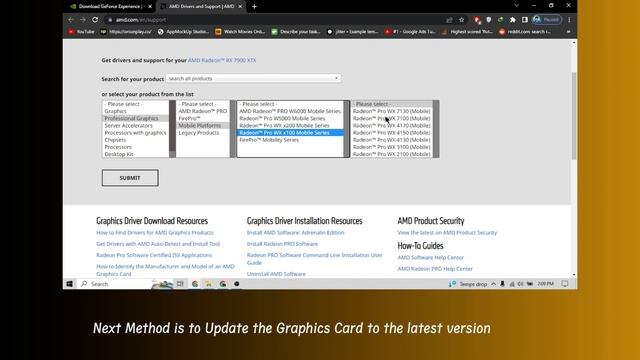Open the notification center icon
This screenshot has width=640, height=360.
(x=565, y=284)
